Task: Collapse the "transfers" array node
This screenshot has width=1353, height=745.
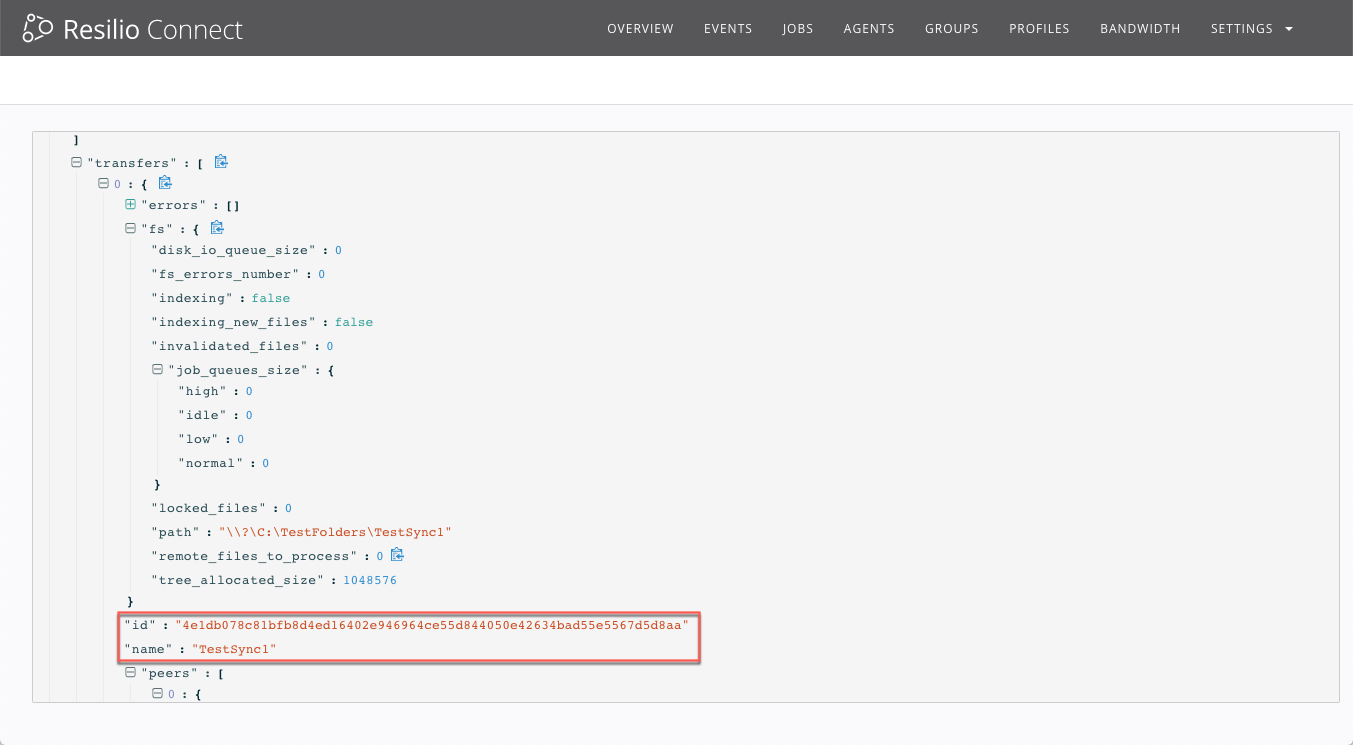Action: pos(77,162)
